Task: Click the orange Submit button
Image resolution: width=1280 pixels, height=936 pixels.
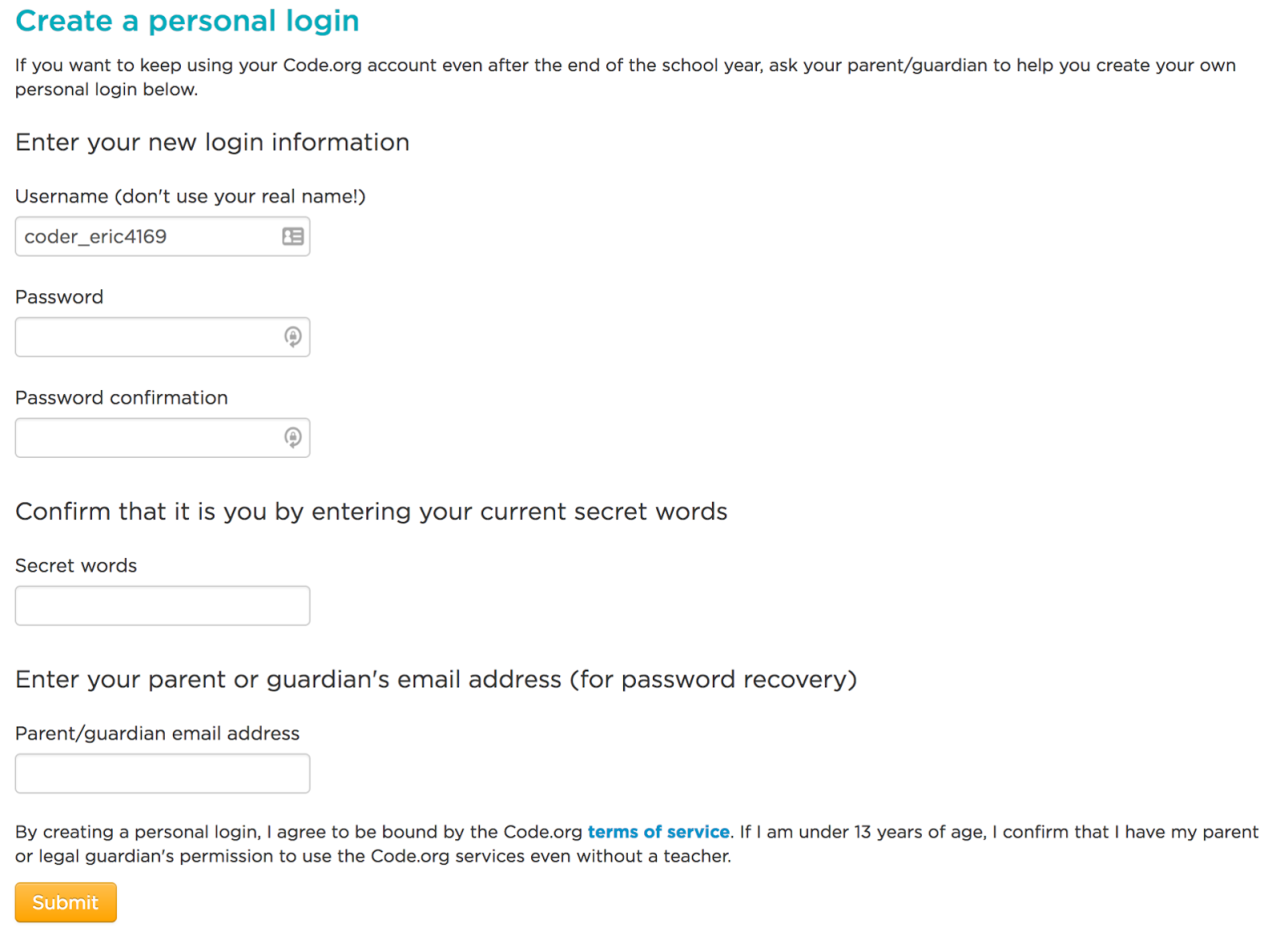Action: click(66, 902)
